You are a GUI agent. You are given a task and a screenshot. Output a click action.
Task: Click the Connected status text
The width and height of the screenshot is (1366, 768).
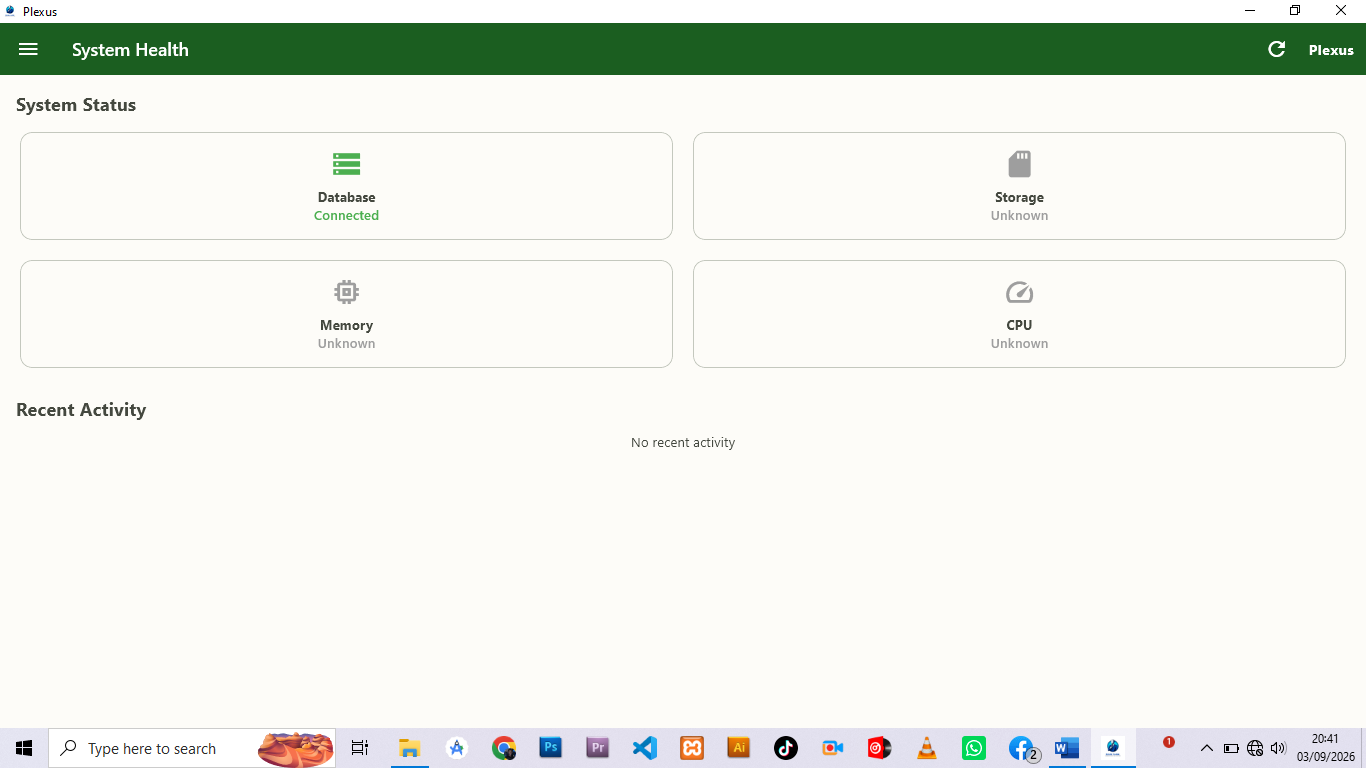346,215
